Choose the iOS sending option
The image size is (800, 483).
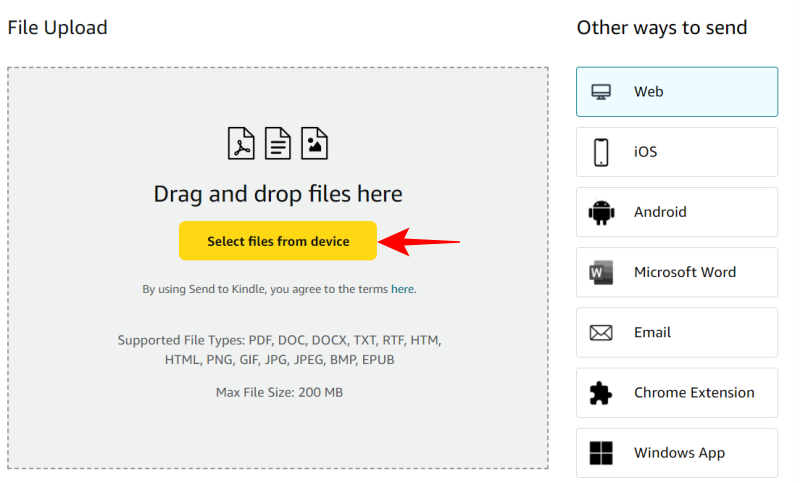coord(677,152)
